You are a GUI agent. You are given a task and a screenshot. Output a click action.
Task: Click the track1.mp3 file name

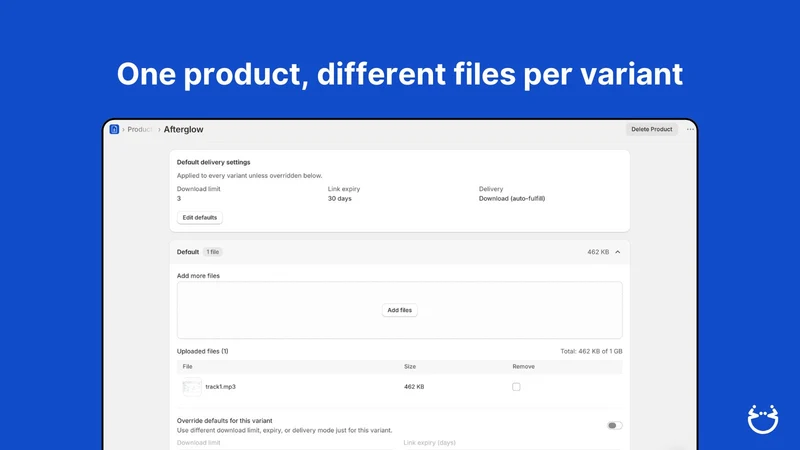coord(220,387)
